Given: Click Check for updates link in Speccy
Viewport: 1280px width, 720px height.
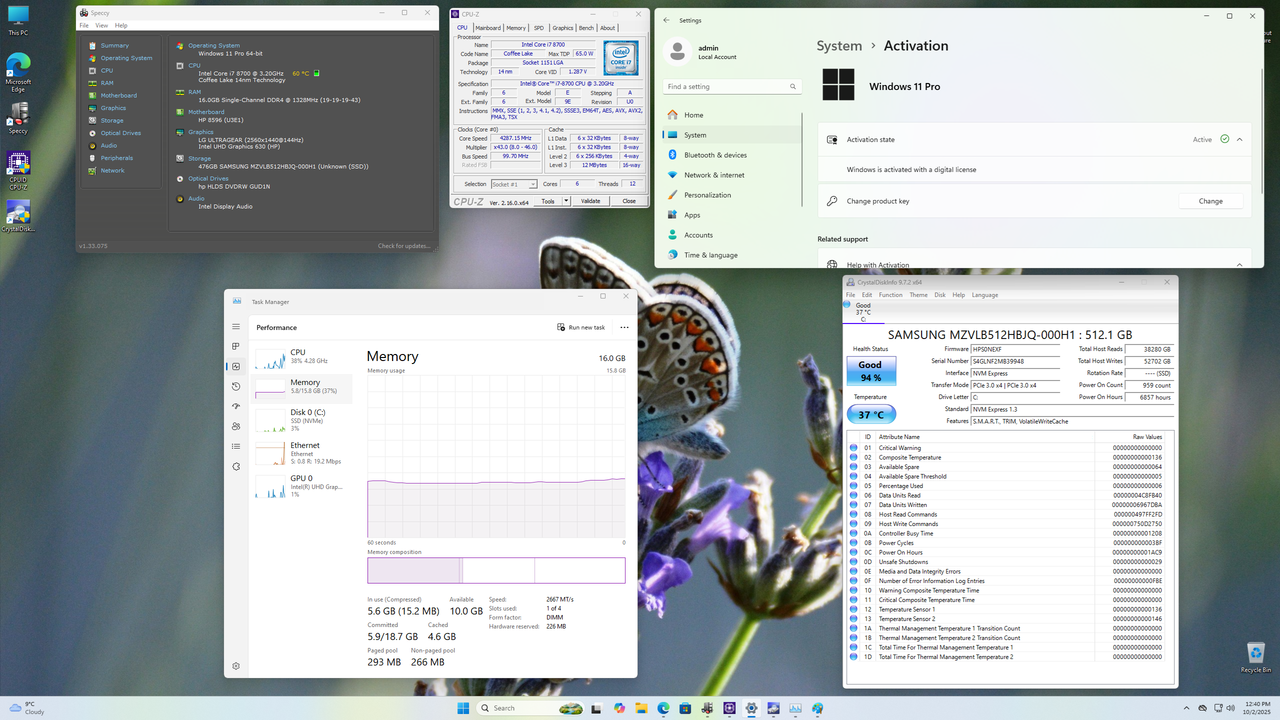Looking at the screenshot, I should tap(404, 246).
